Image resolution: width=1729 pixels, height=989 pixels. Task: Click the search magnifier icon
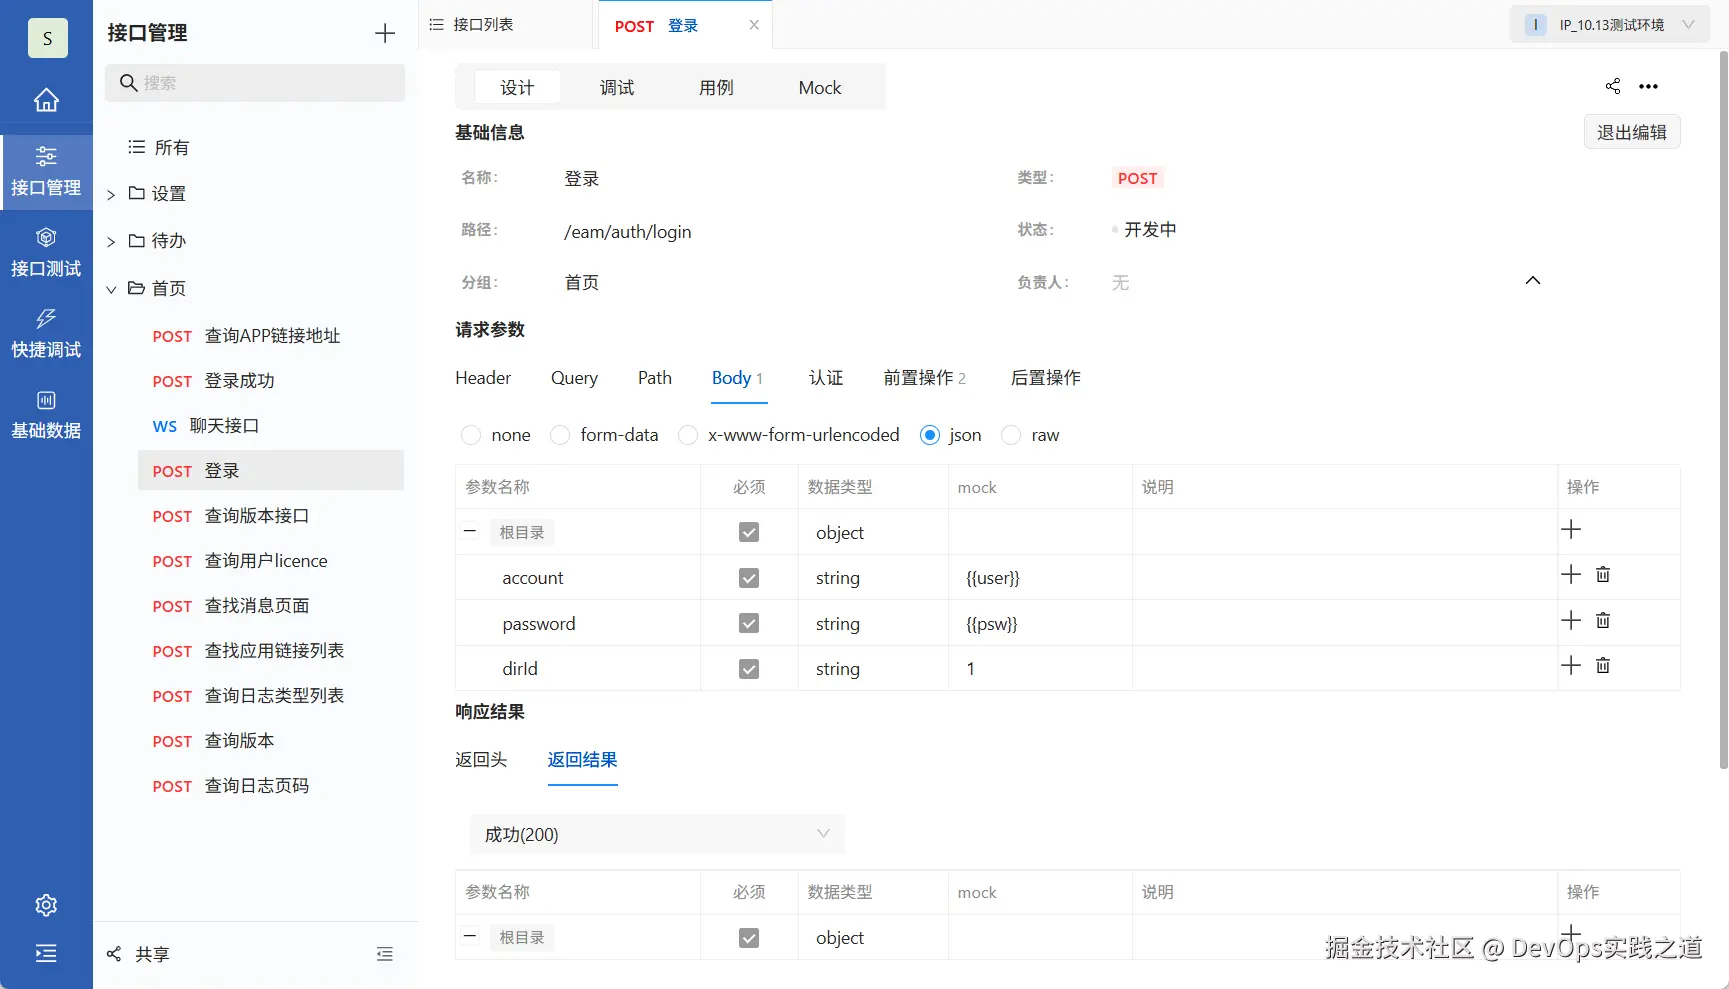(128, 83)
